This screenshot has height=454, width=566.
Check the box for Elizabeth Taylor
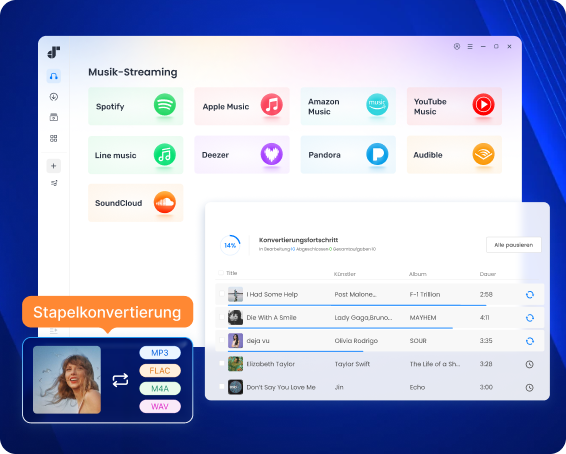(222, 363)
